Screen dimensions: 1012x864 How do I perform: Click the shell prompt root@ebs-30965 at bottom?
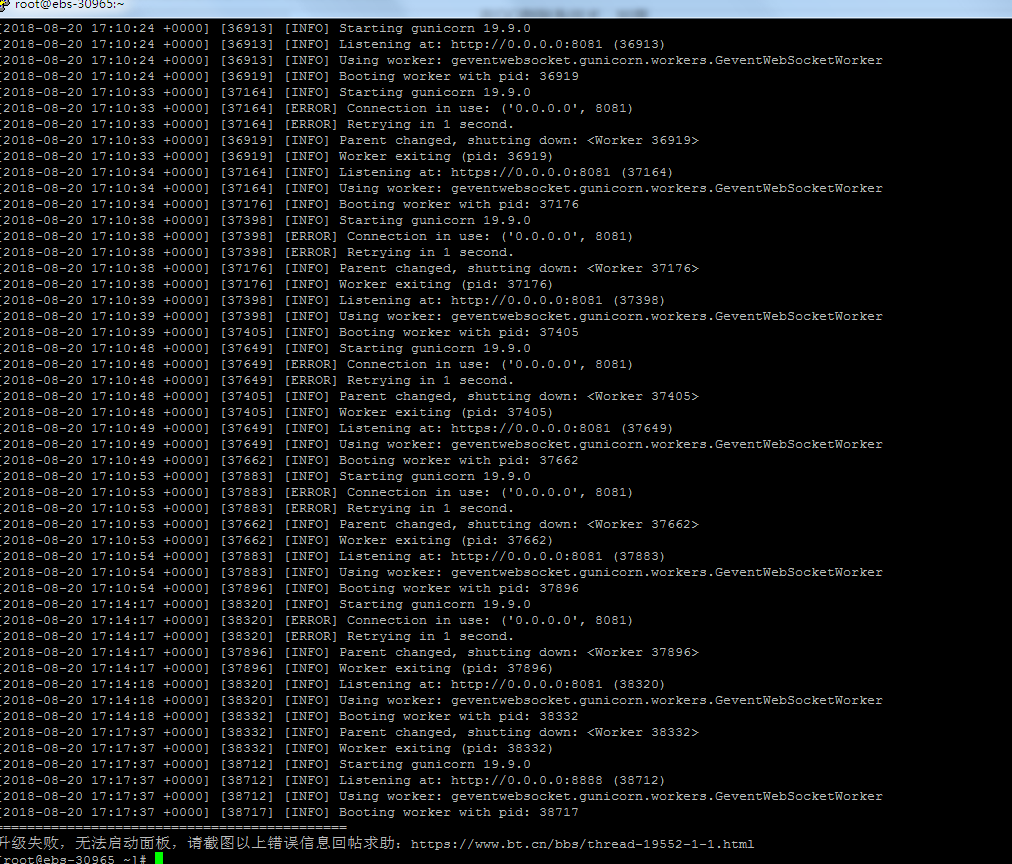(x=74, y=859)
